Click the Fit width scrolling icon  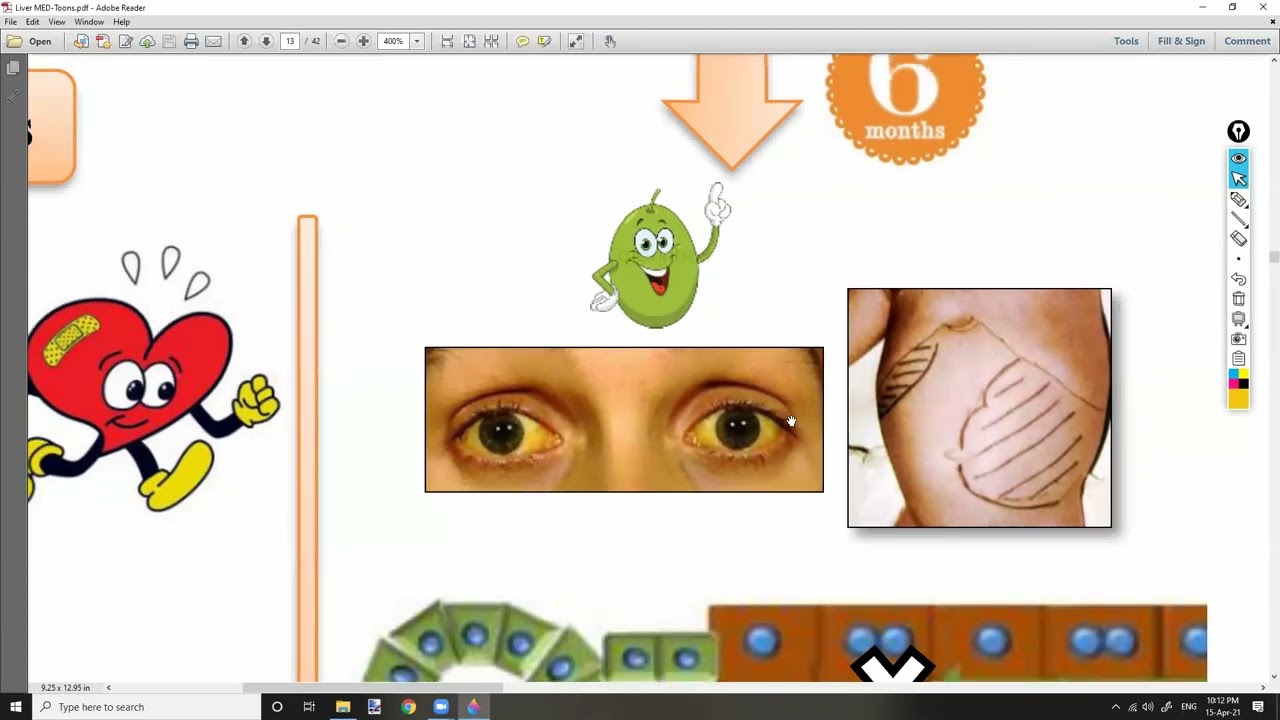[x=447, y=41]
